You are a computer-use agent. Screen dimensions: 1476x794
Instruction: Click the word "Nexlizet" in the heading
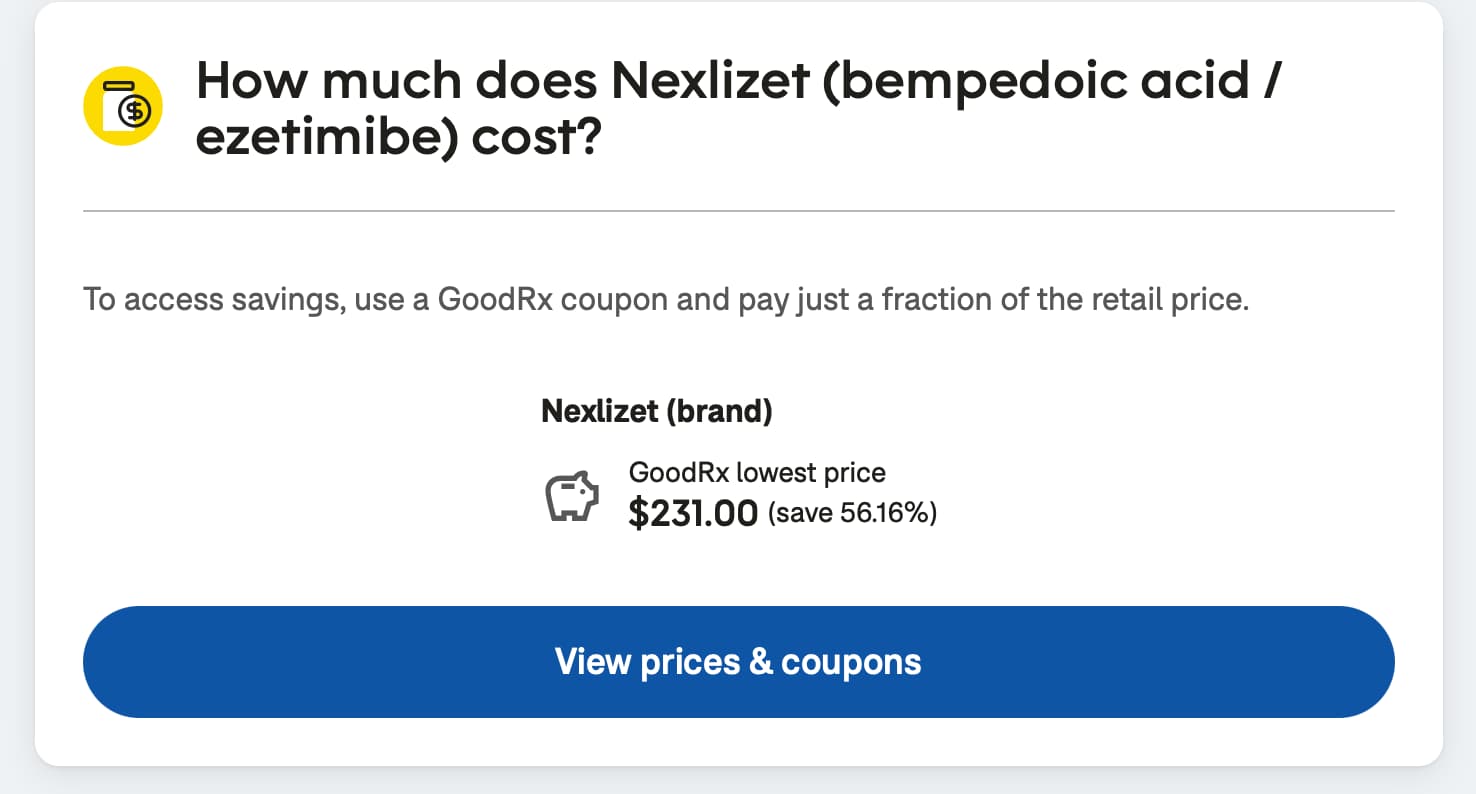click(709, 81)
